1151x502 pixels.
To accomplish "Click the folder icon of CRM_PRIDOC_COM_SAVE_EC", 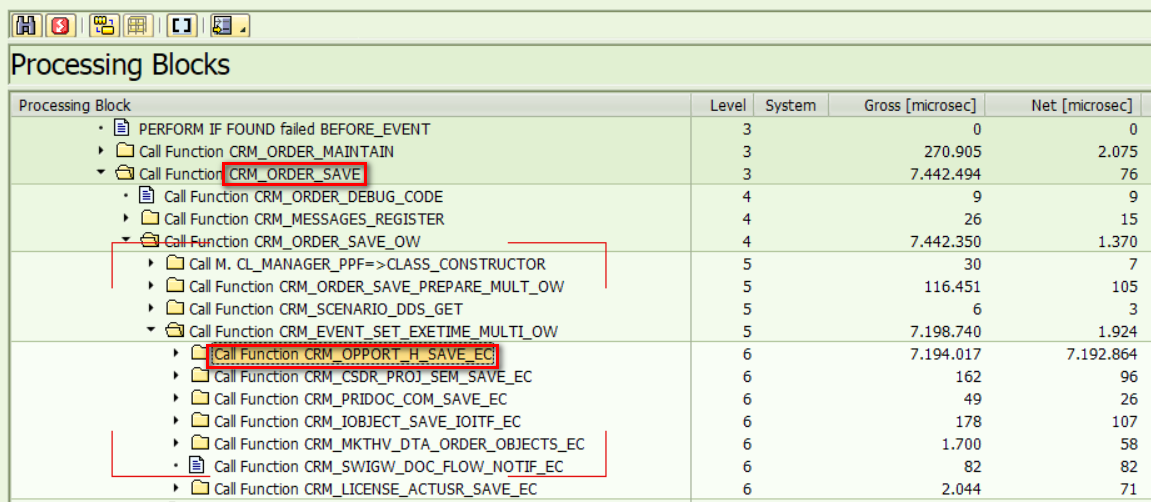I will pos(200,399).
